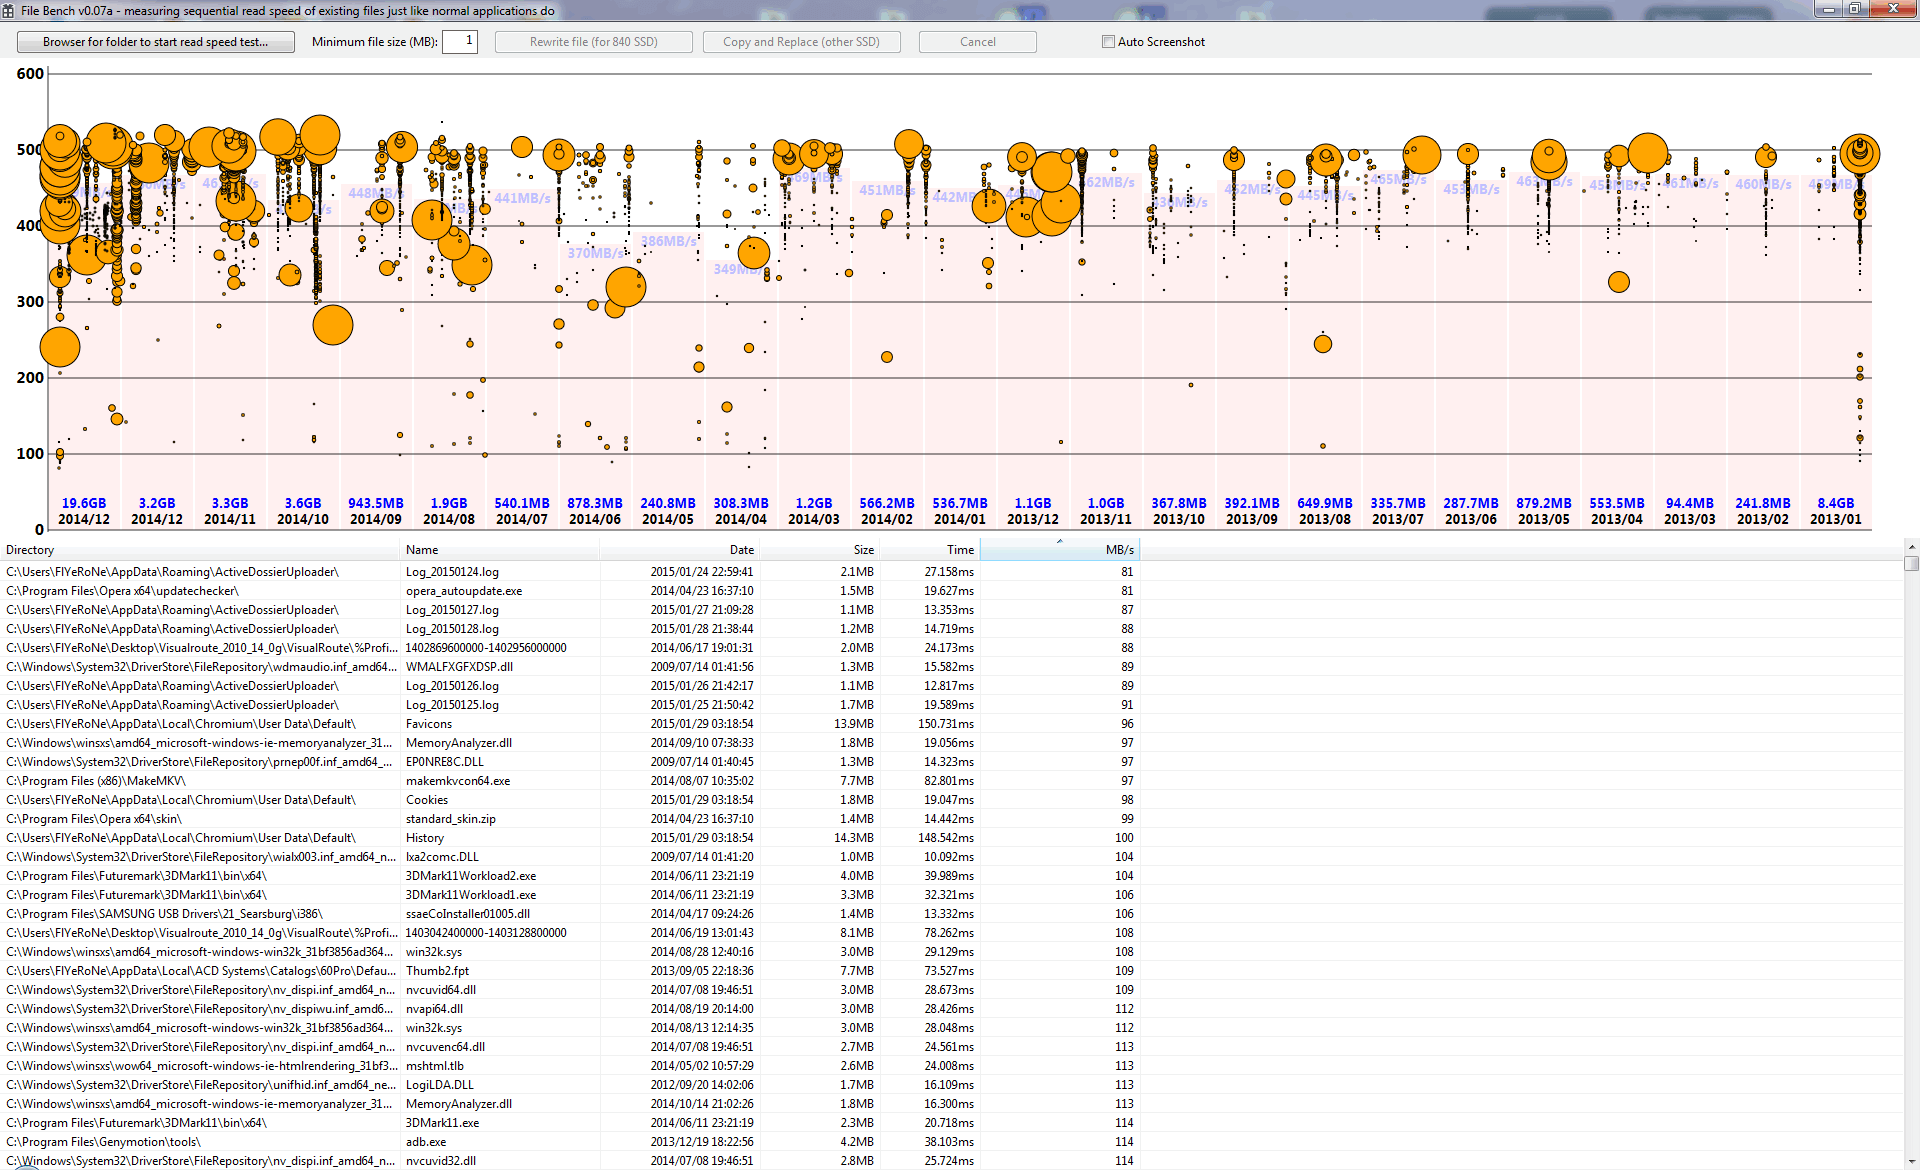Click the Browser for folder button
The height and width of the screenshot is (1170, 1920).
click(156, 42)
